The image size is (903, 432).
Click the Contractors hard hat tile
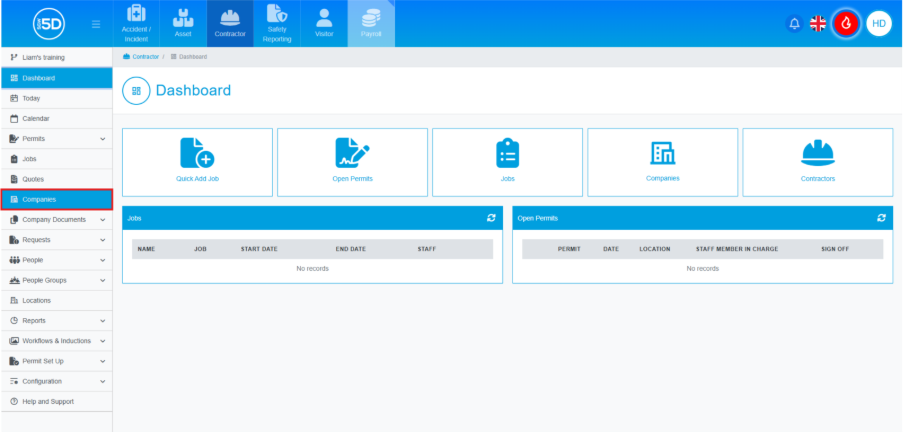[817, 161]
